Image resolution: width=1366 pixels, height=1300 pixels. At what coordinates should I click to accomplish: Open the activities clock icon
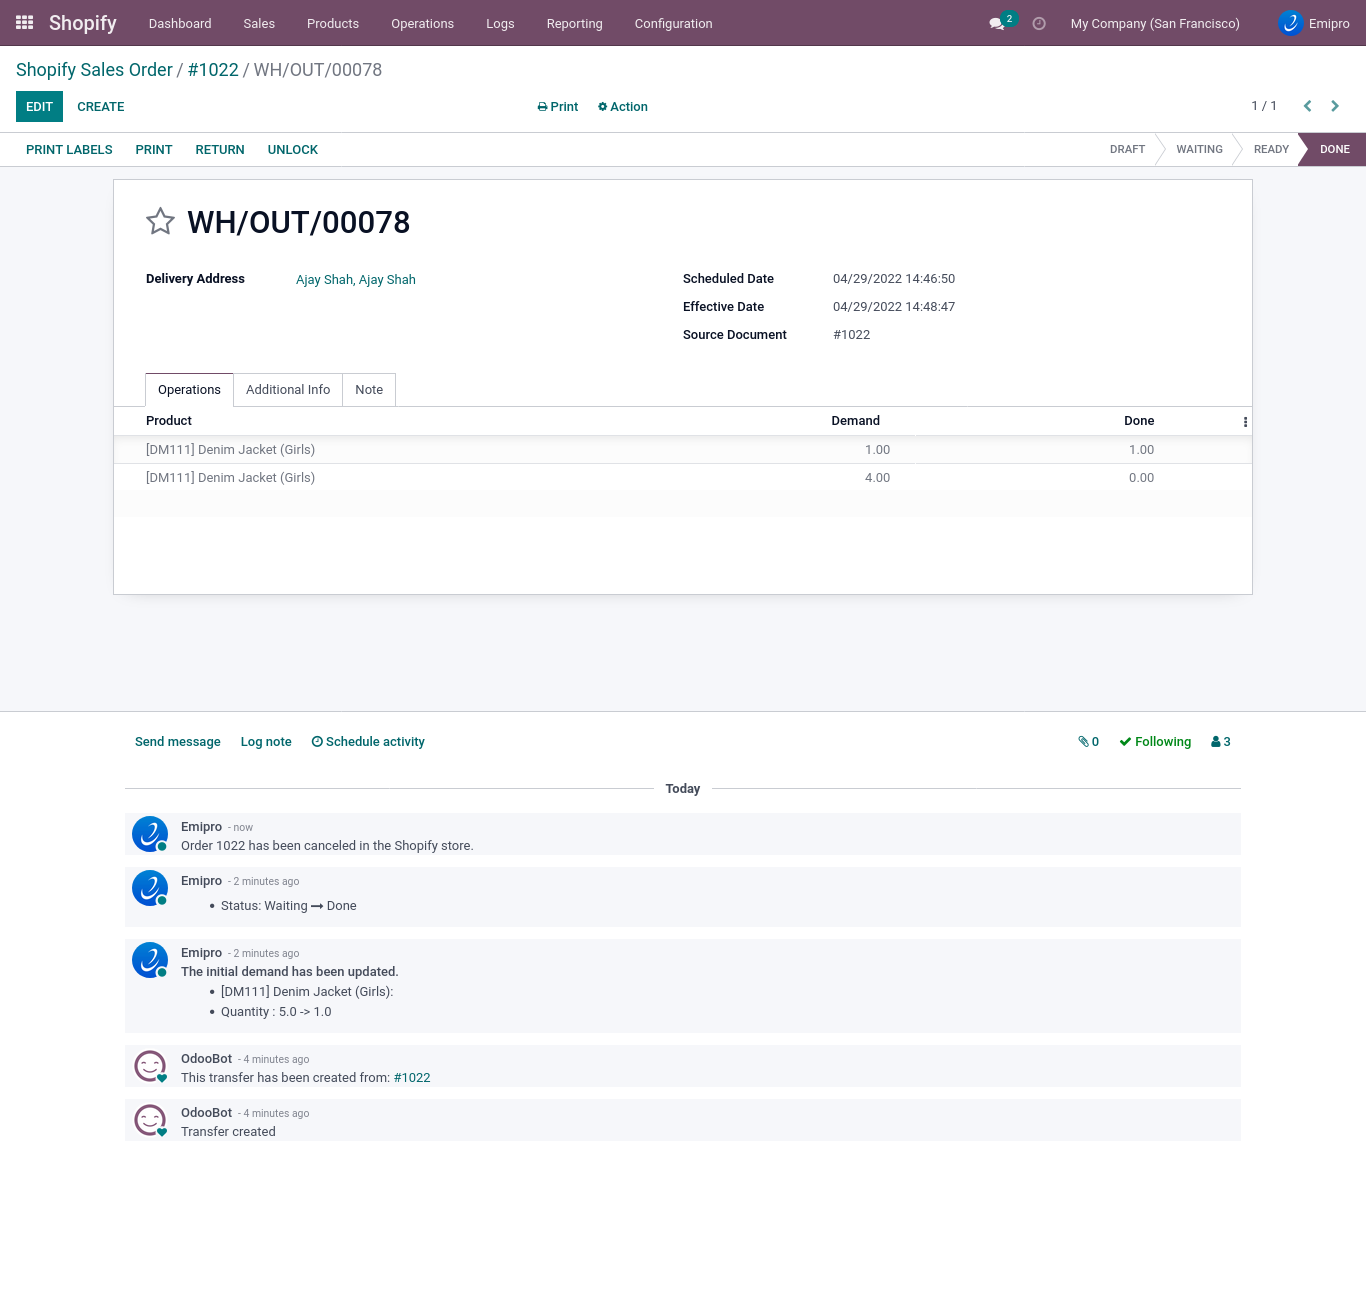pos(1039,23)
